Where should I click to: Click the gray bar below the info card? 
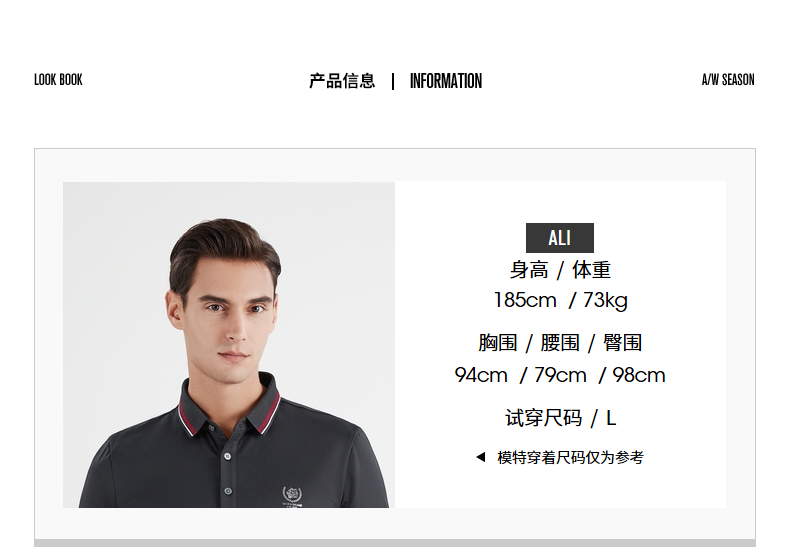coord(395,543)
